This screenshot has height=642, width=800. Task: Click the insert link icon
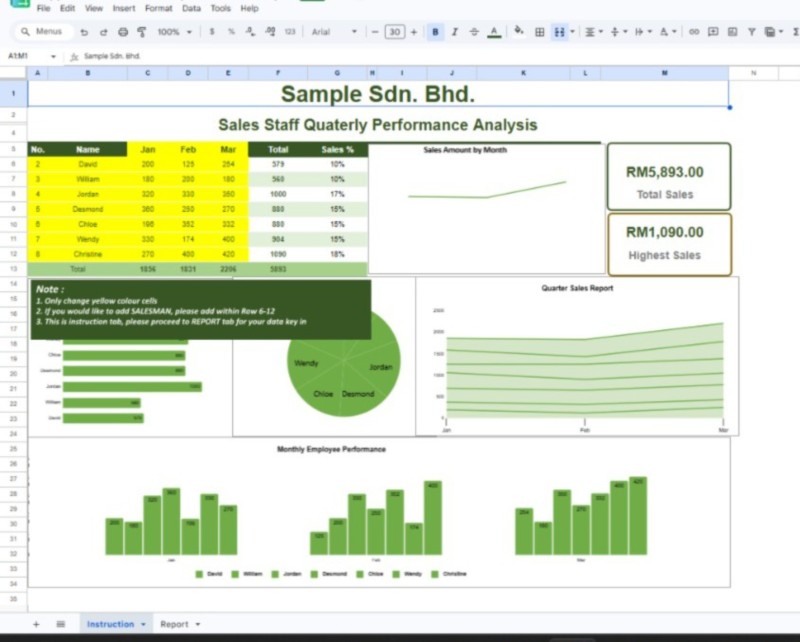[x=694, y=32]
